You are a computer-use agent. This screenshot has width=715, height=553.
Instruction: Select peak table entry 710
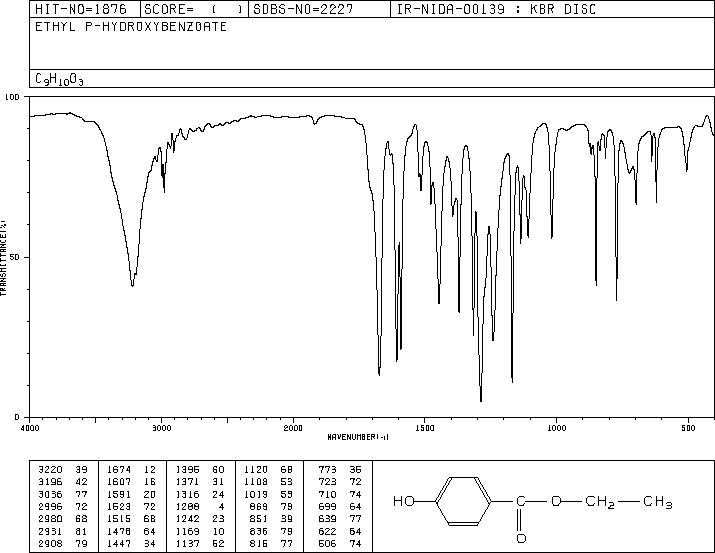(x=327, y=494)
